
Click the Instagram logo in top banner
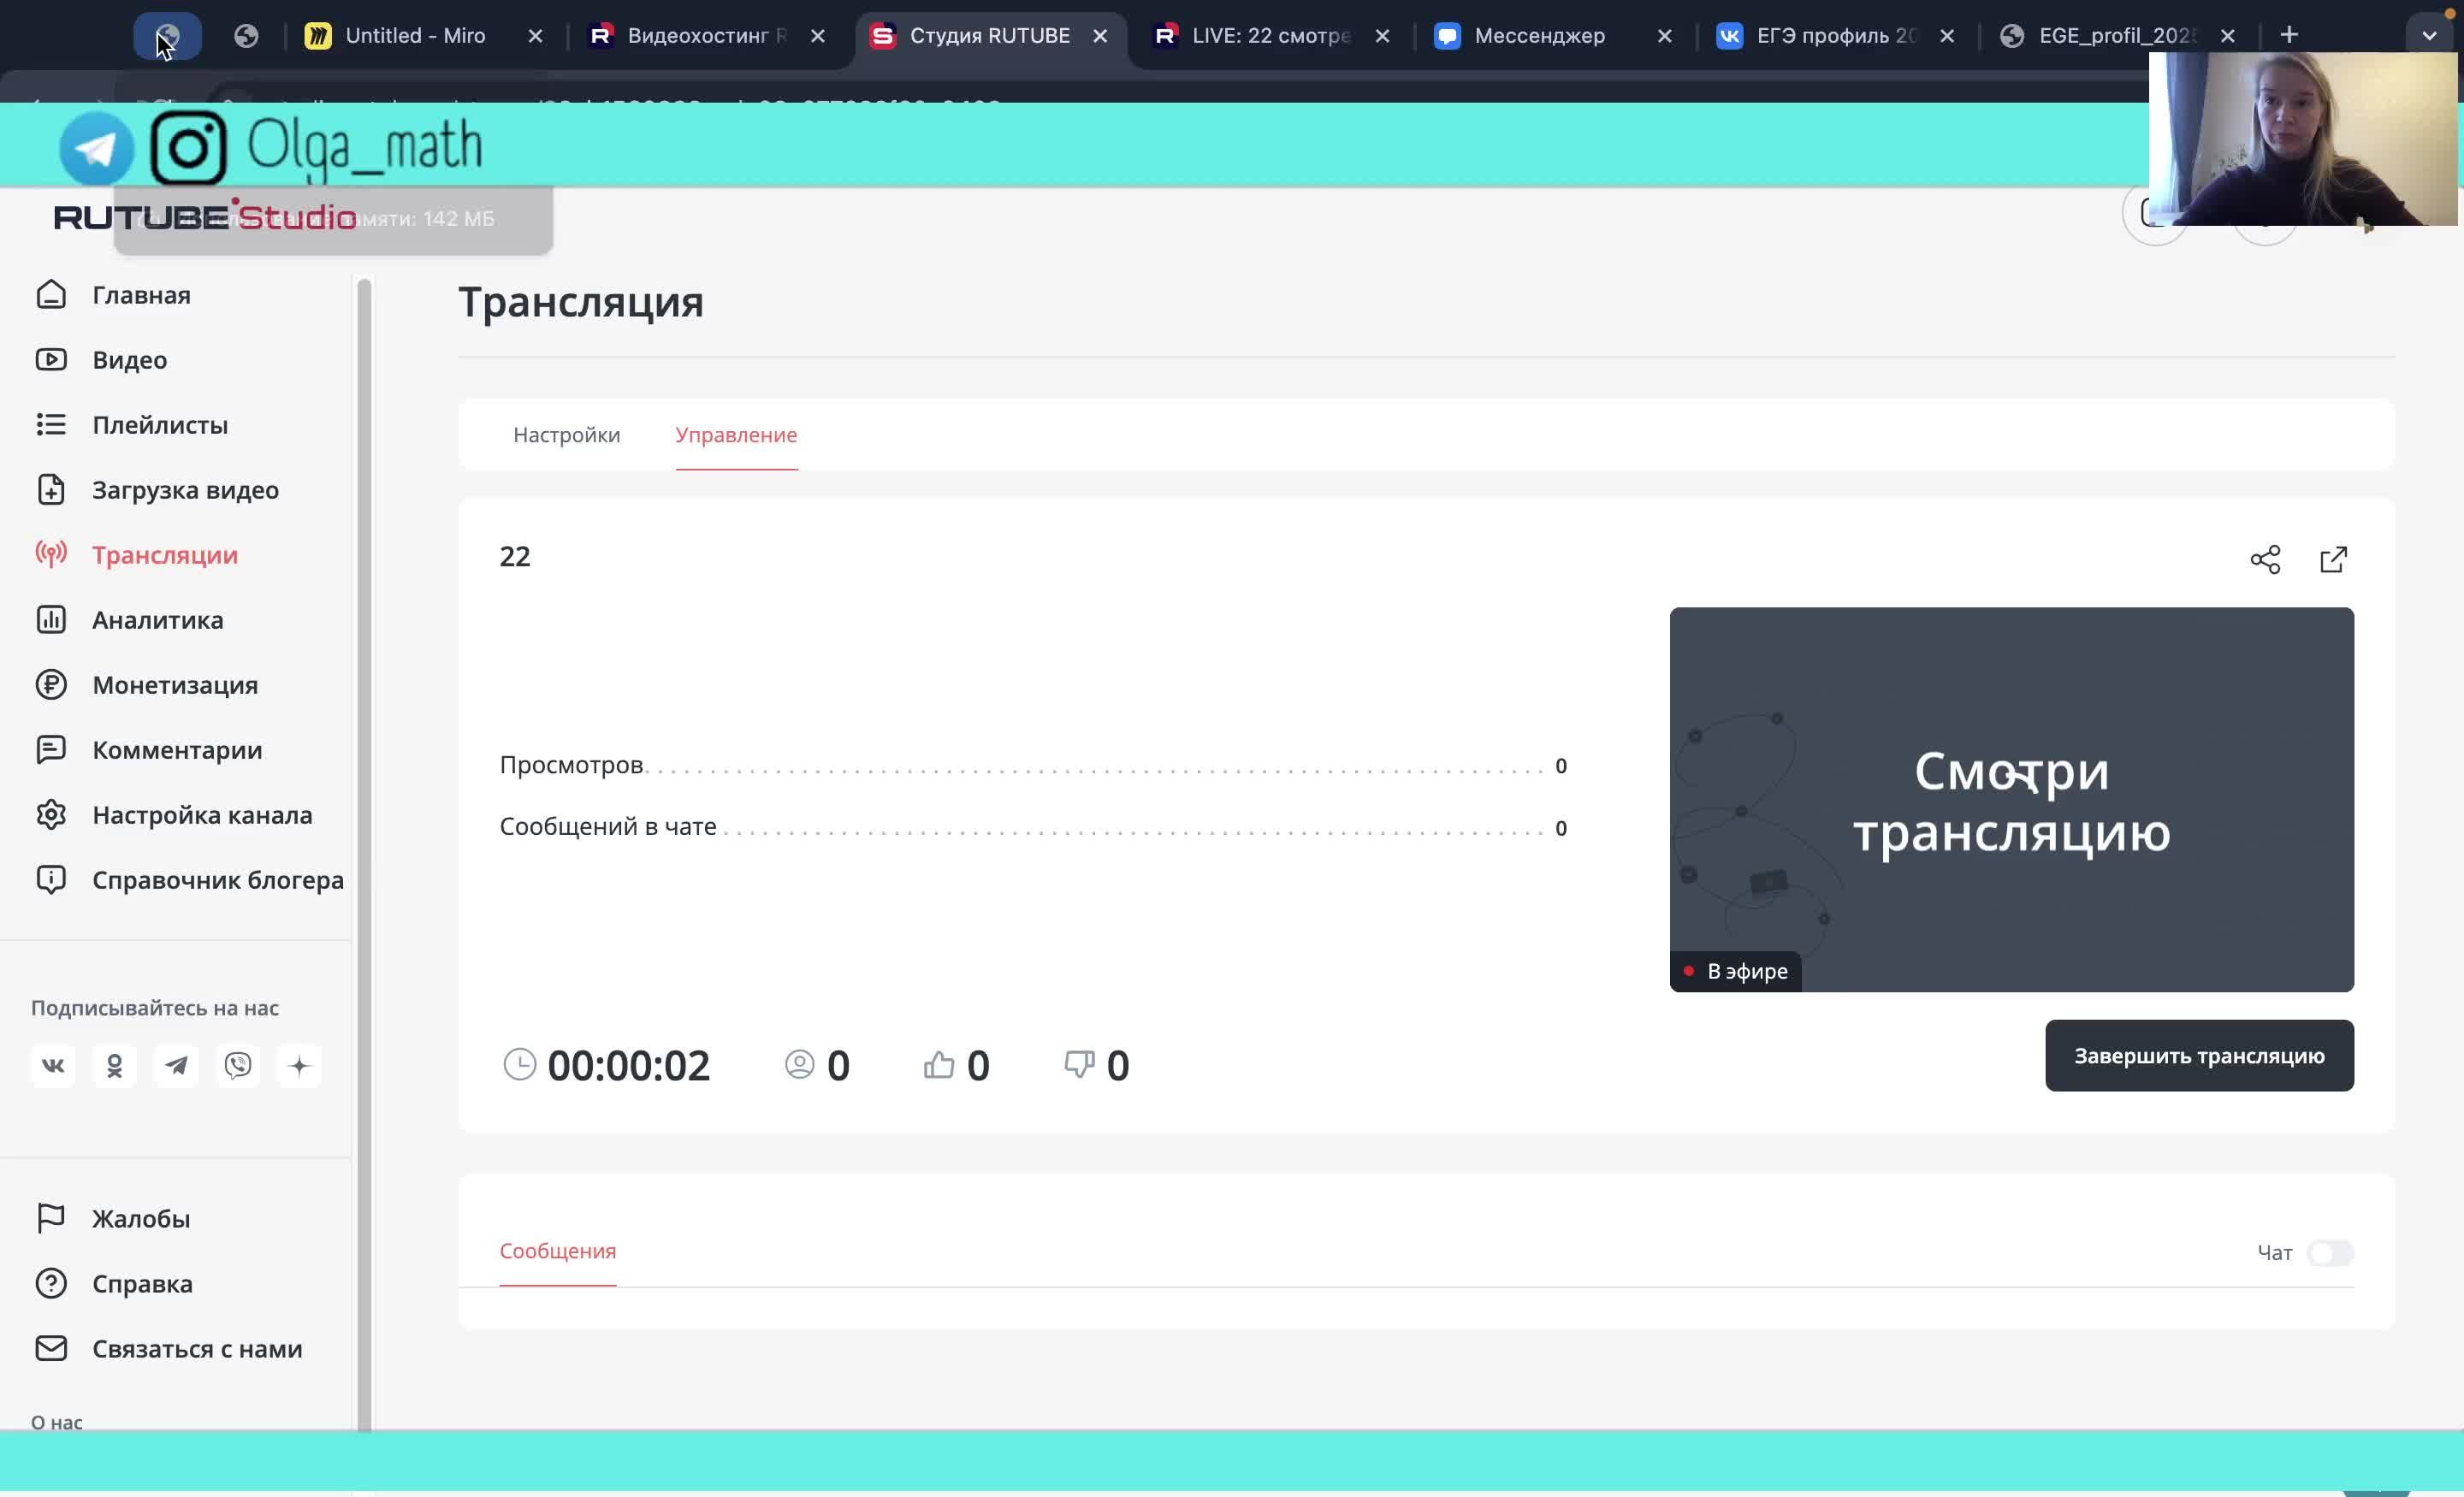[188, 147]
